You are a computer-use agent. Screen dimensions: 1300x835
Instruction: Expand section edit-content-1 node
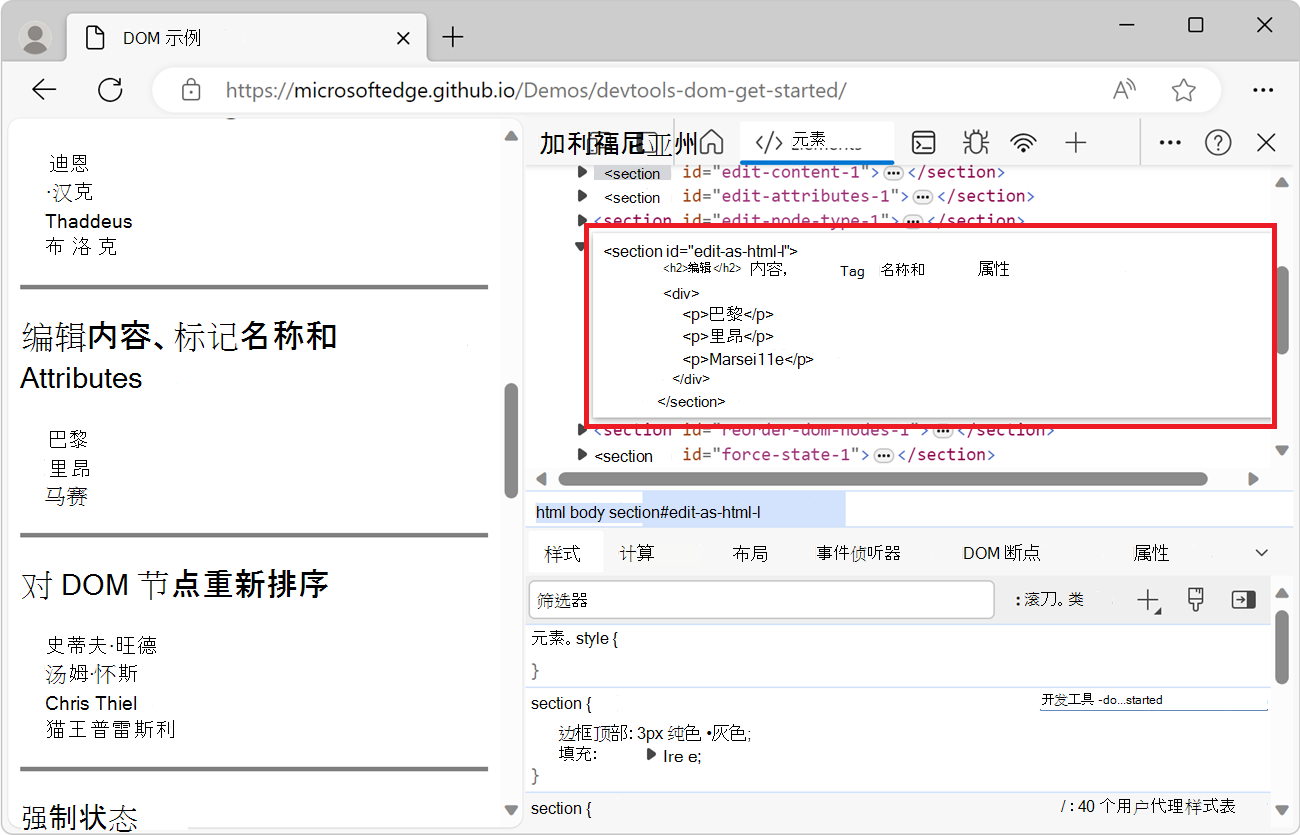click(583, 172)
